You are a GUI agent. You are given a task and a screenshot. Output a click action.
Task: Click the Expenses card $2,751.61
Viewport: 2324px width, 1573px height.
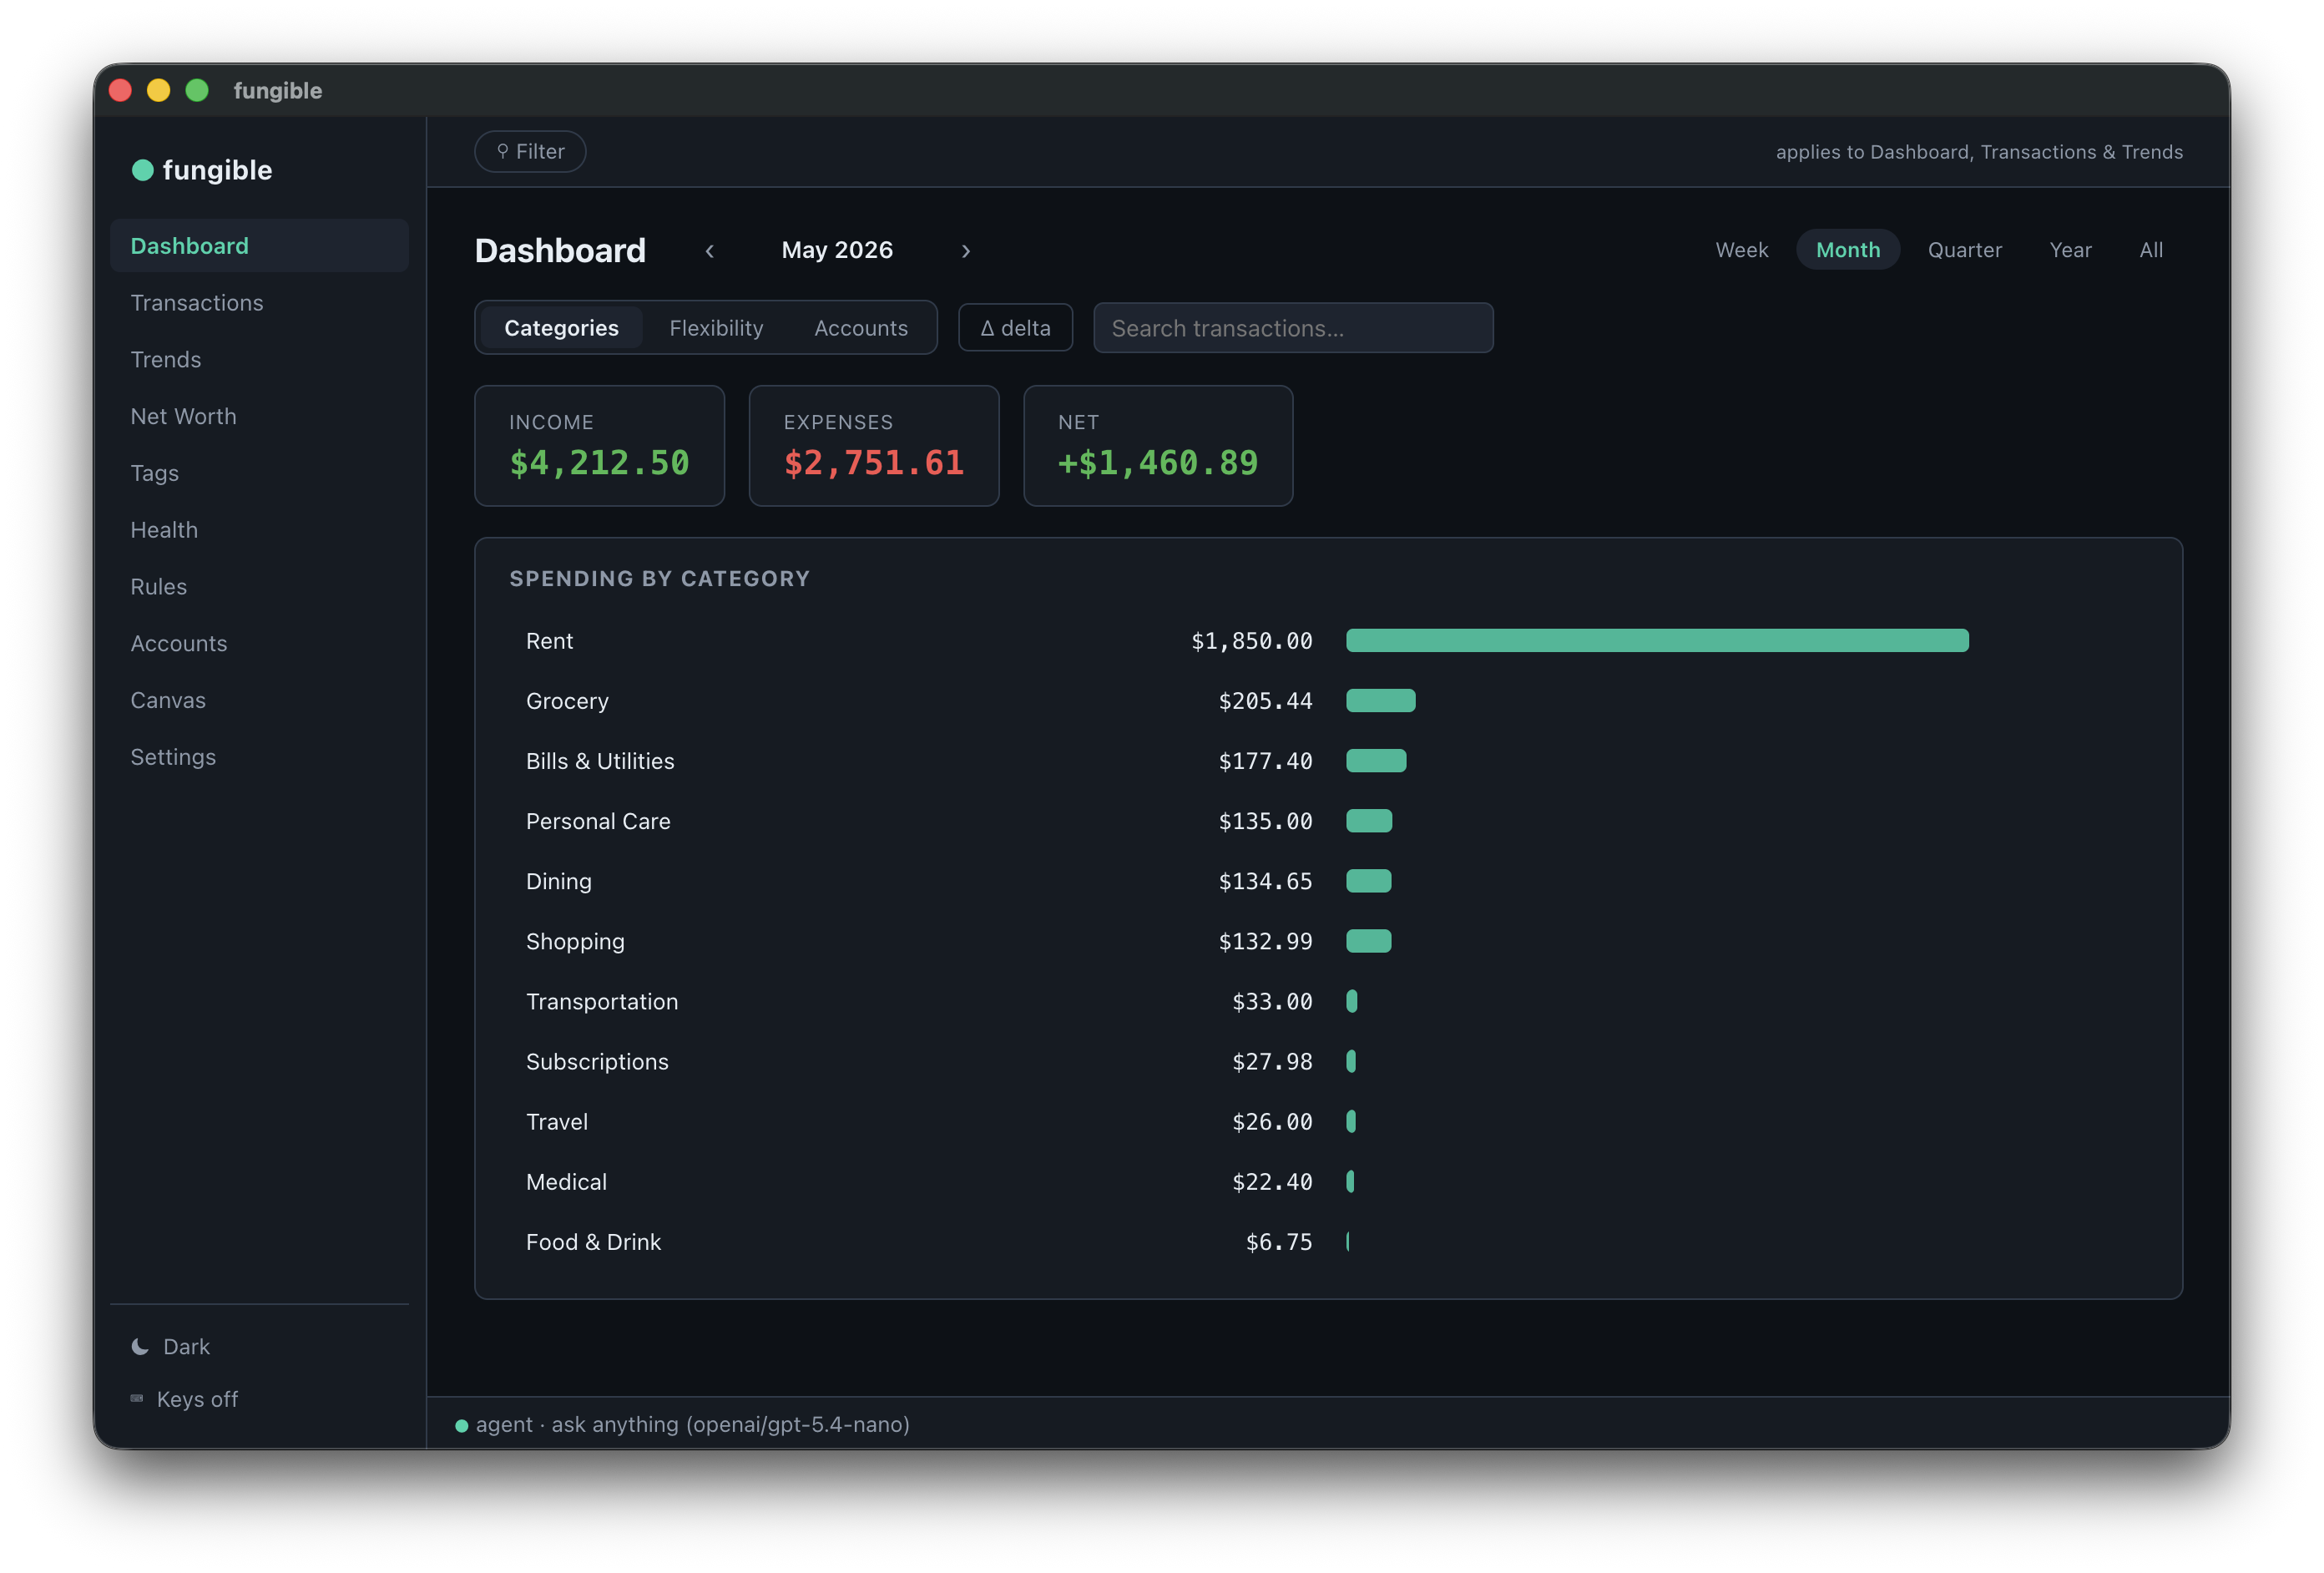tap(874, 446)
